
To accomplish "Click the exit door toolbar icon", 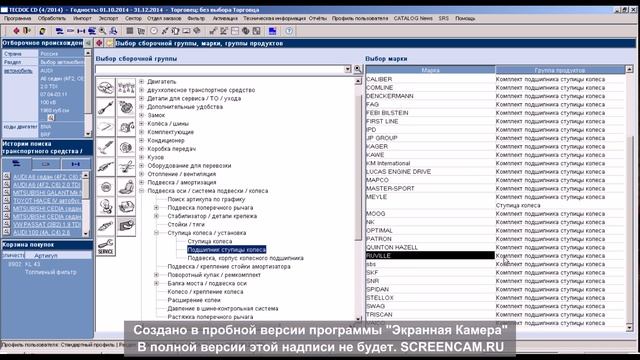I will 27,31.
